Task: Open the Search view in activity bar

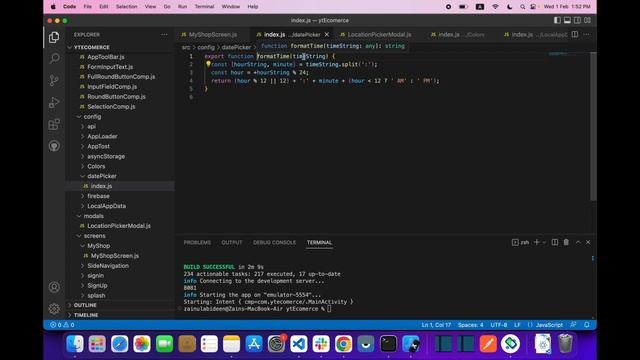Action: (54, 58)
